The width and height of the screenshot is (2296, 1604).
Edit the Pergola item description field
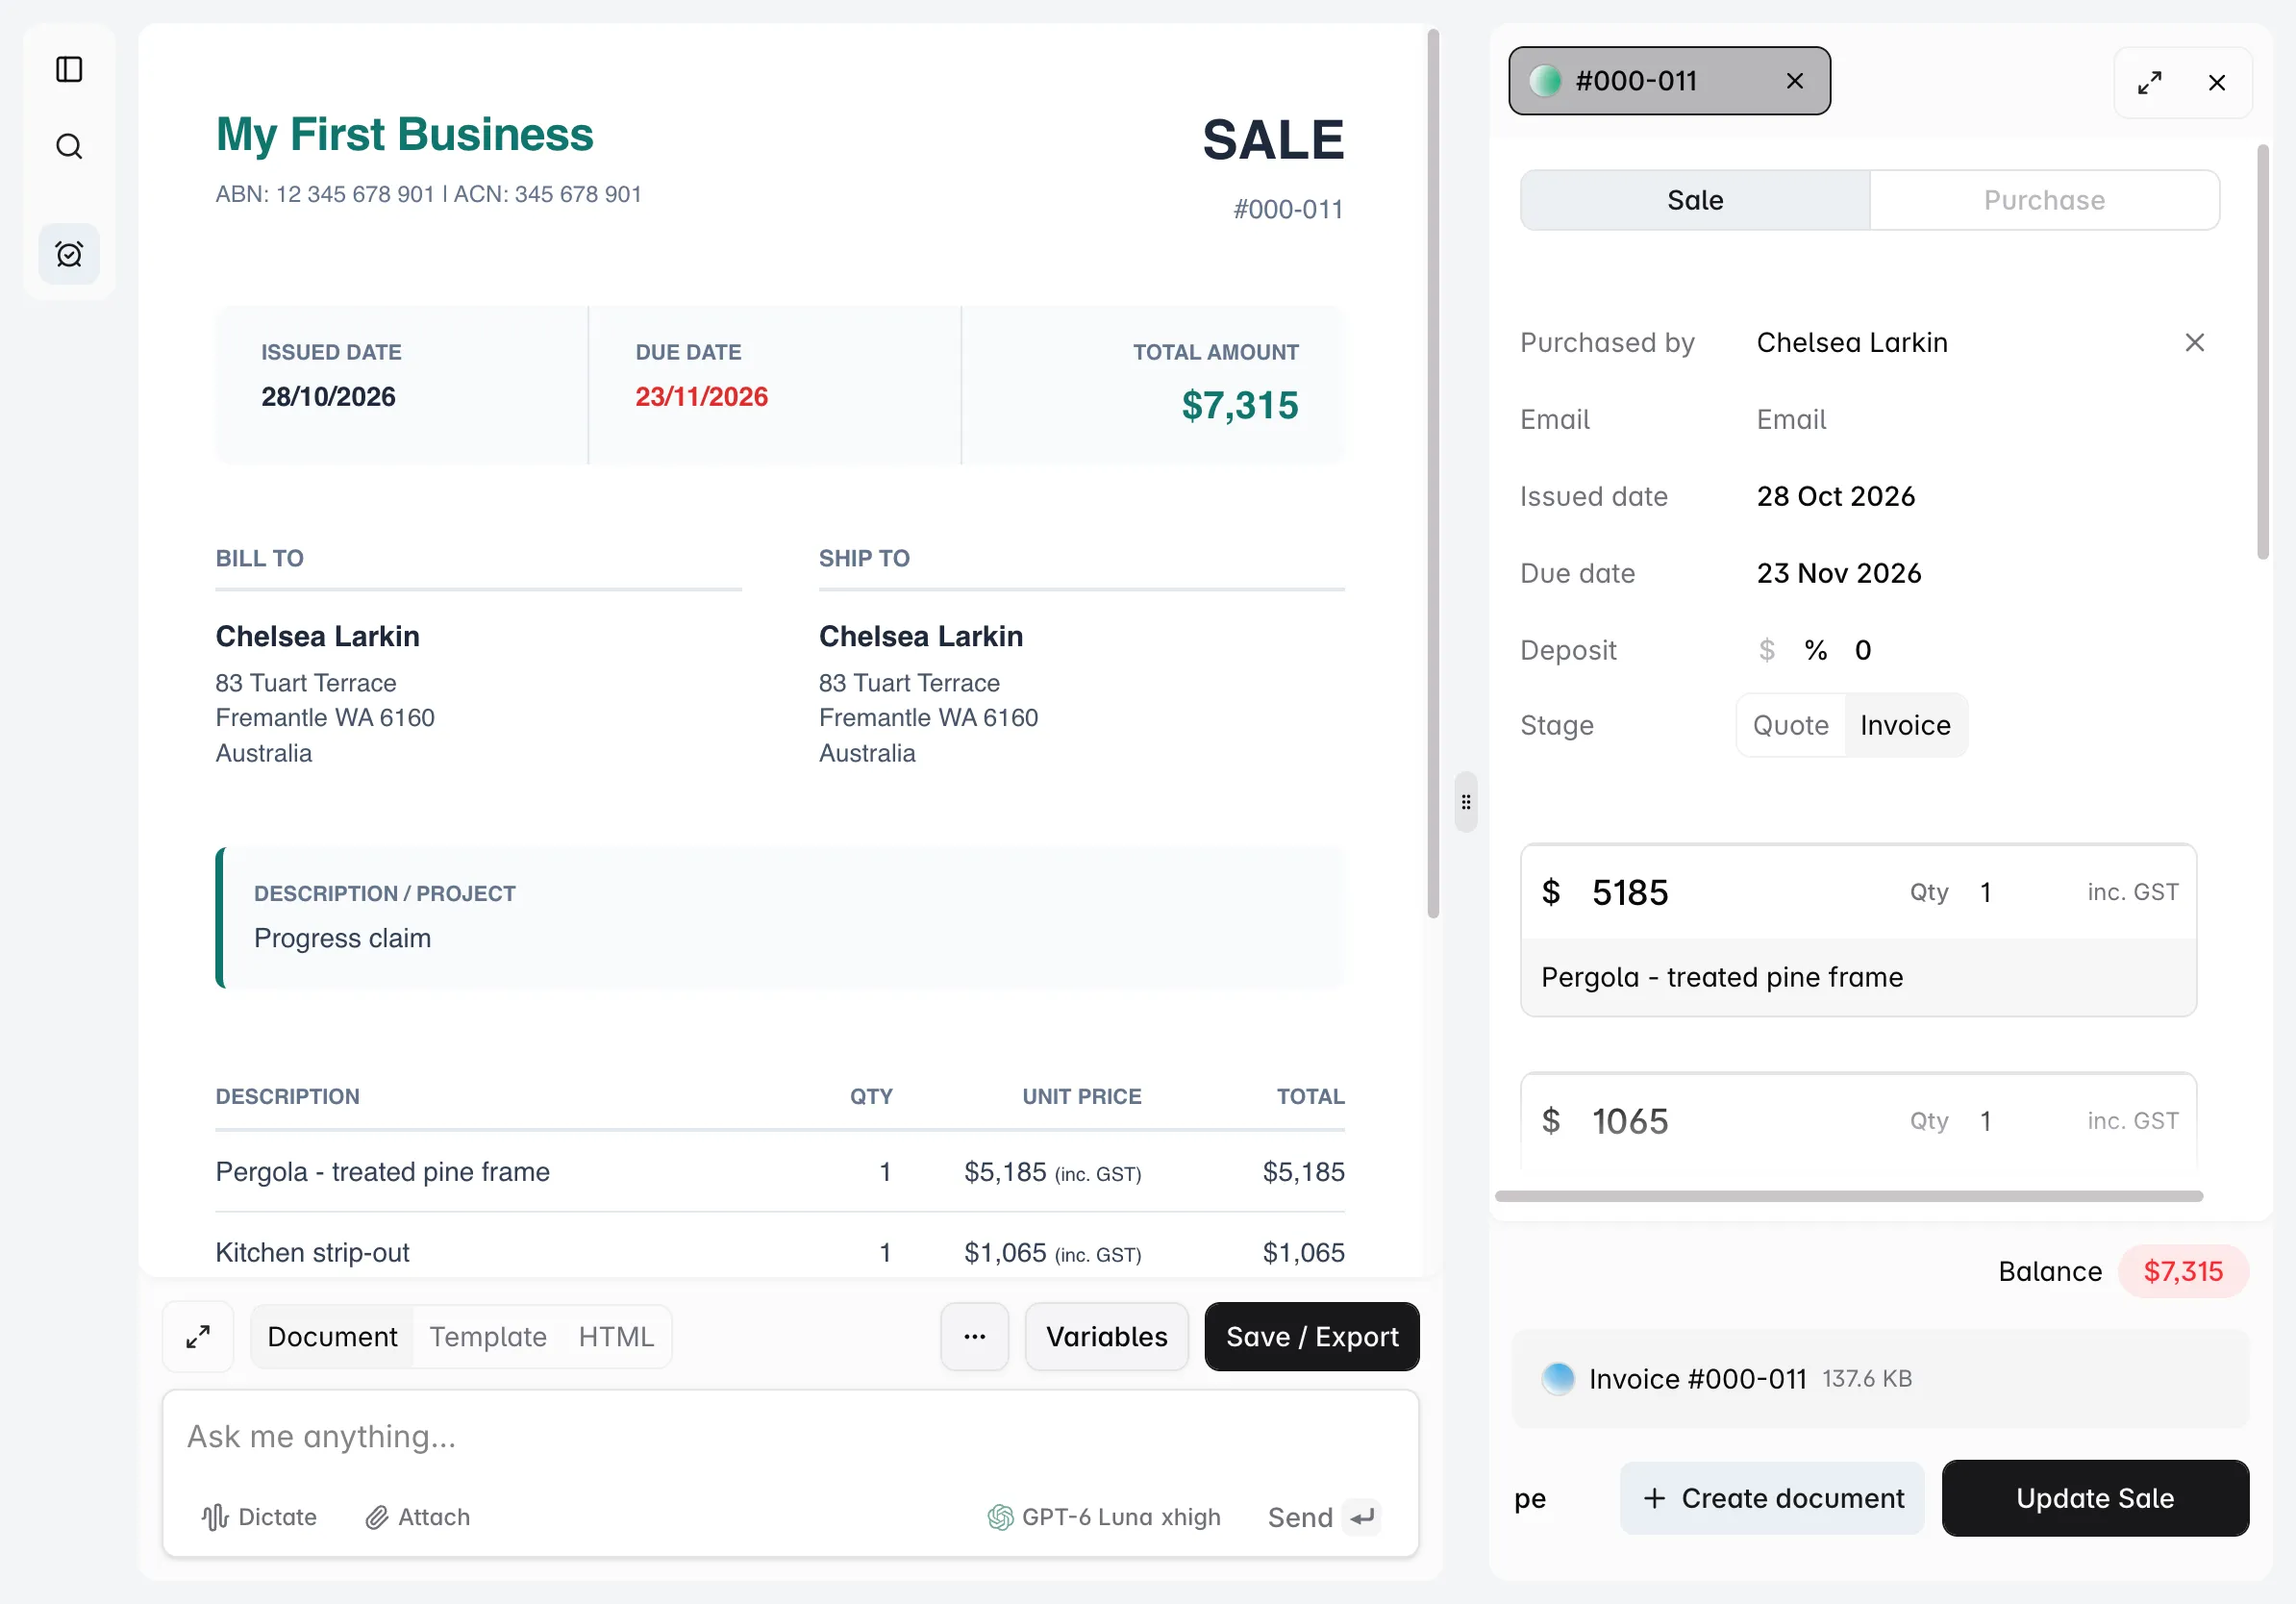[1858, 977]
